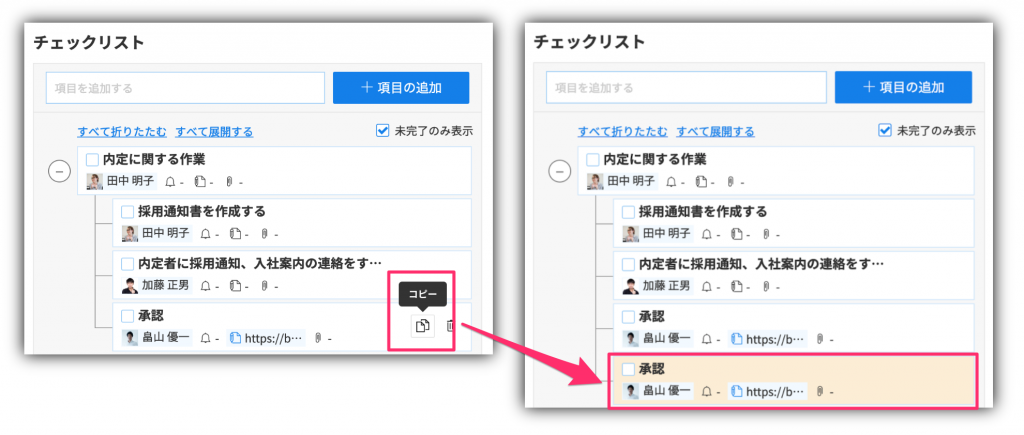Left panel: bell icon beside 加藤 正男
The image size is (1024, 435).
[x=206, y=286]
